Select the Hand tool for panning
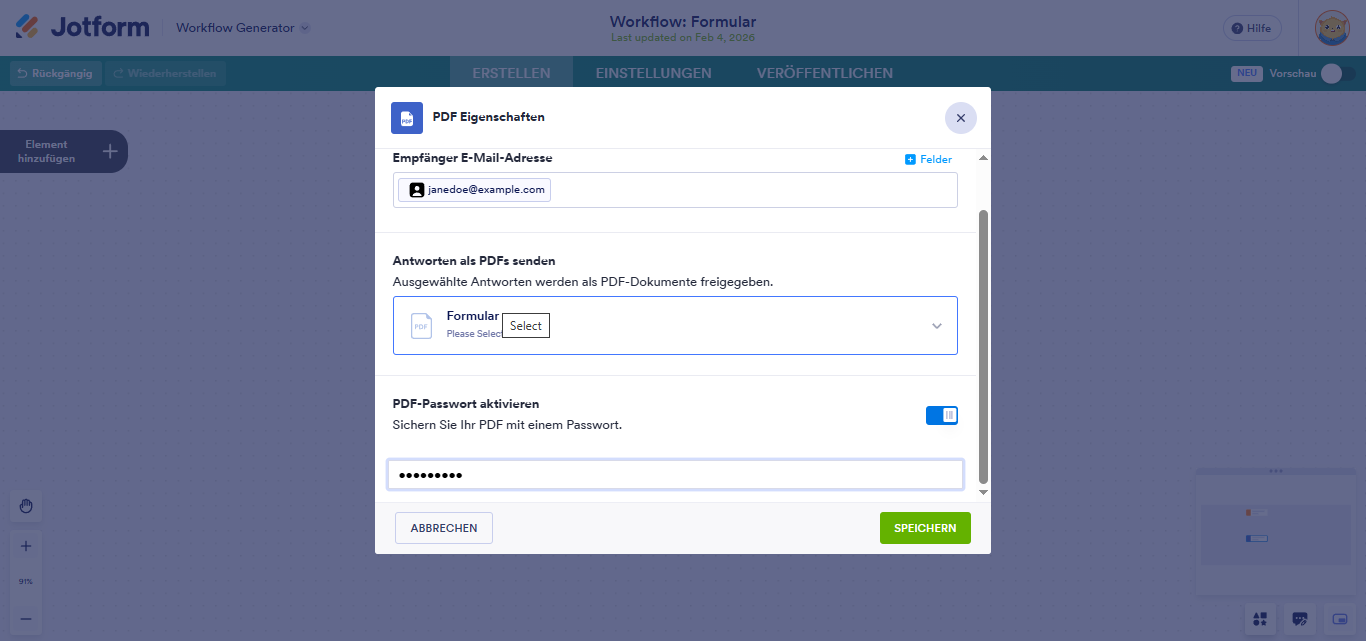The image size is (1366, 641). click(25, 506)
